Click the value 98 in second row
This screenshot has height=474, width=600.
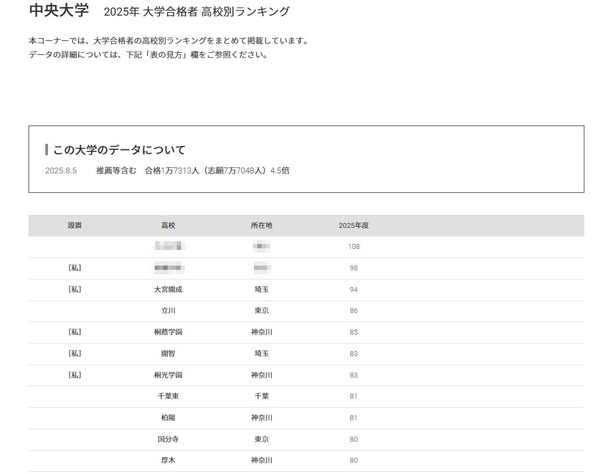click(x=354, y=268)
